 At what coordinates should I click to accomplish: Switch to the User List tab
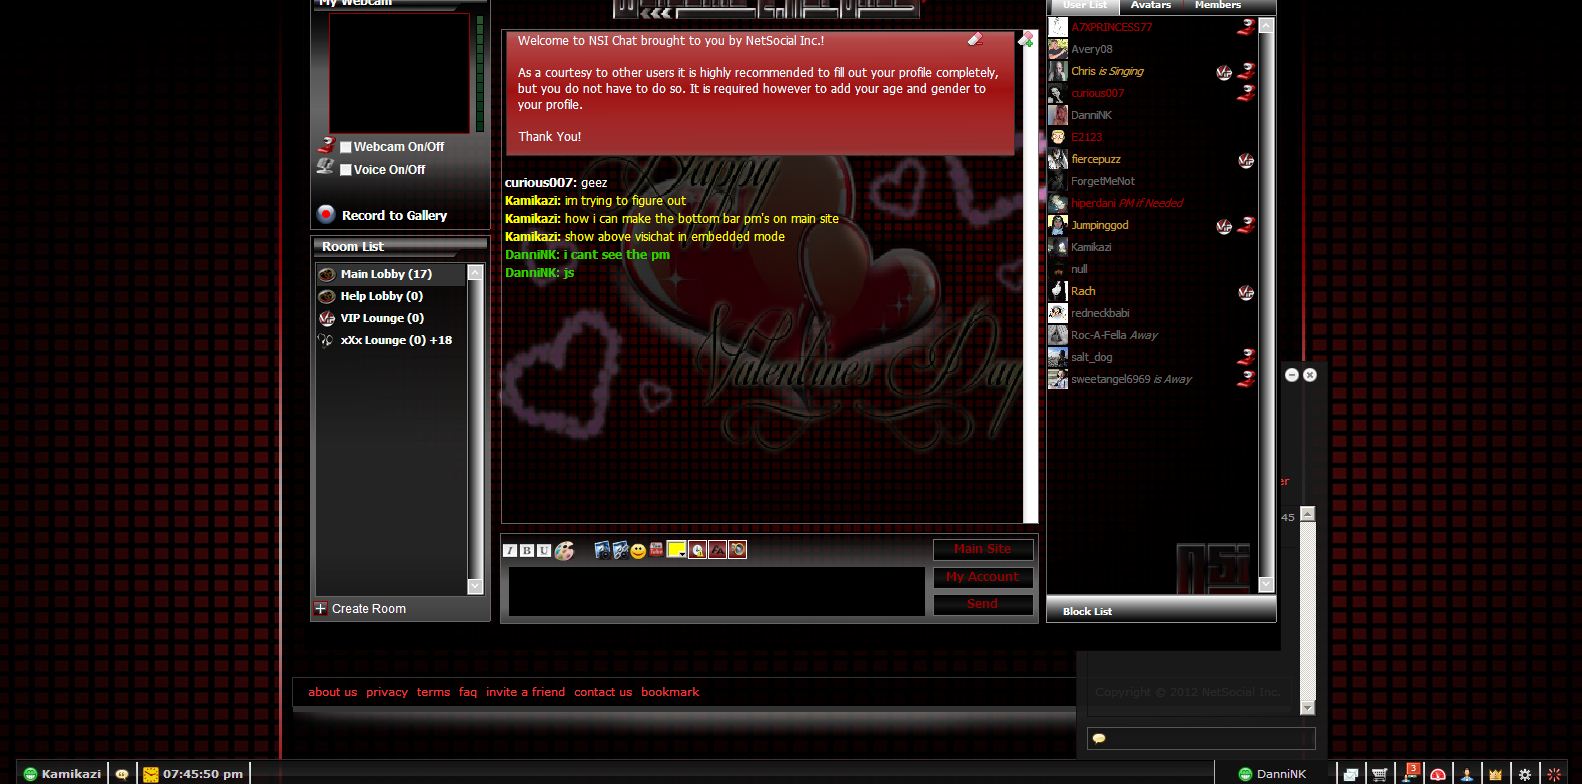click(x=1084, y=6)
